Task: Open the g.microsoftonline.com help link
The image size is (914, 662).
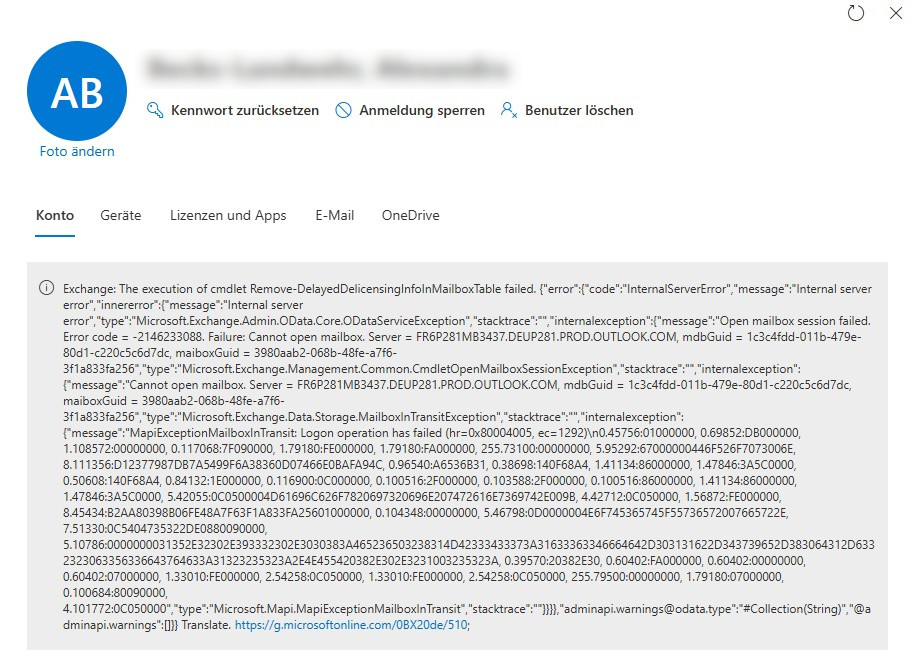Action: [x=351, y=625]
